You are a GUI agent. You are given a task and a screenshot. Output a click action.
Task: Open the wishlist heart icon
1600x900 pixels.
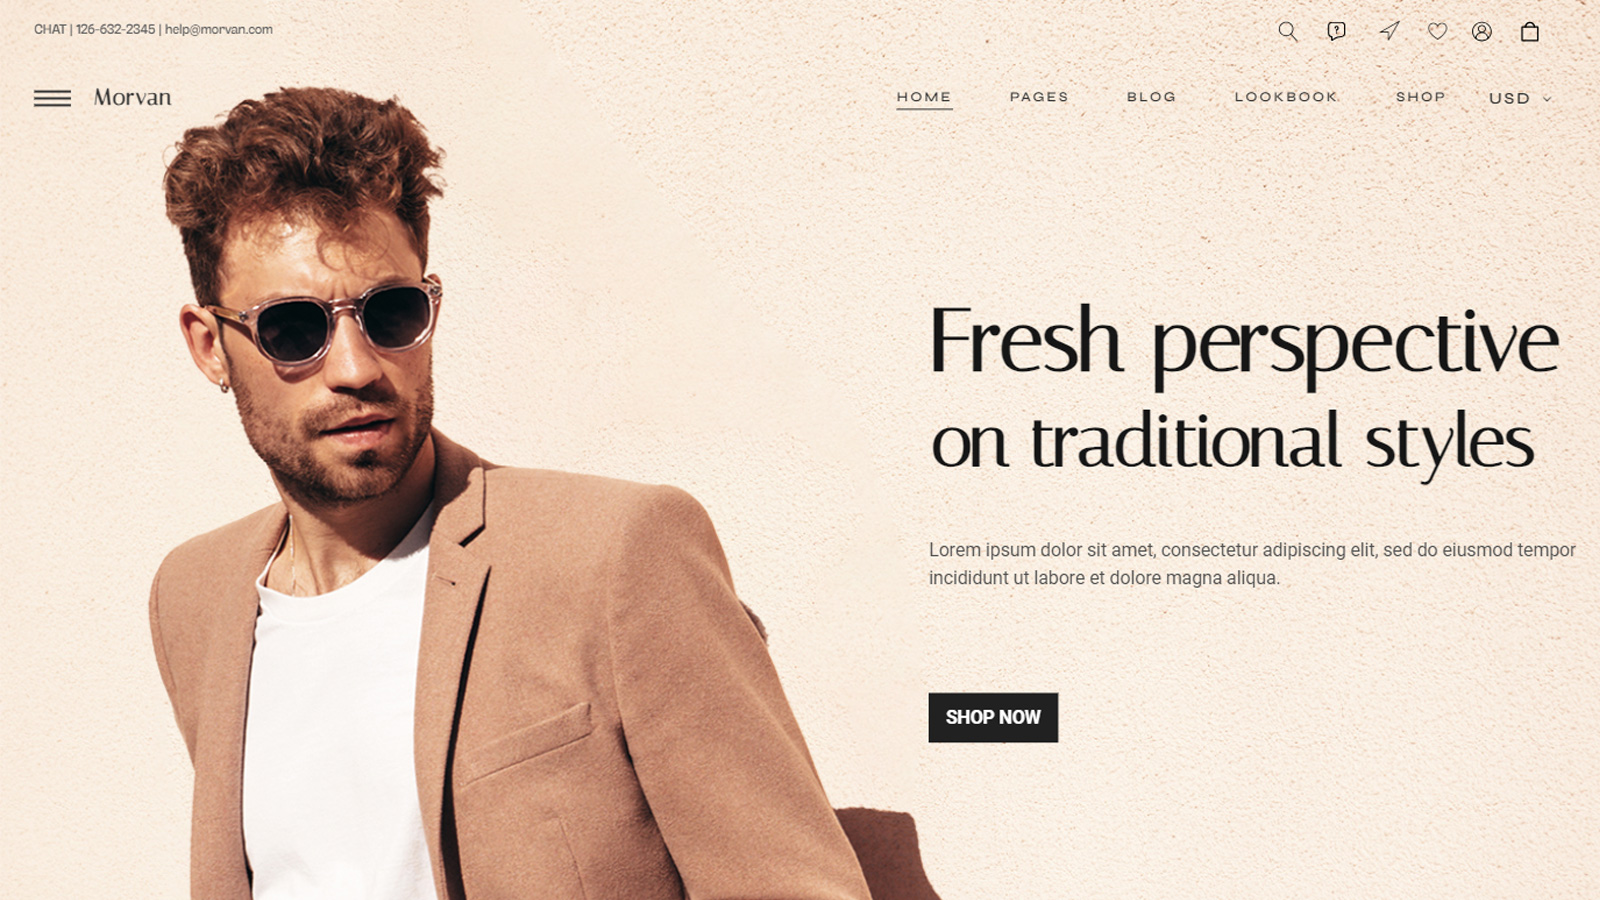[1437, 31]
